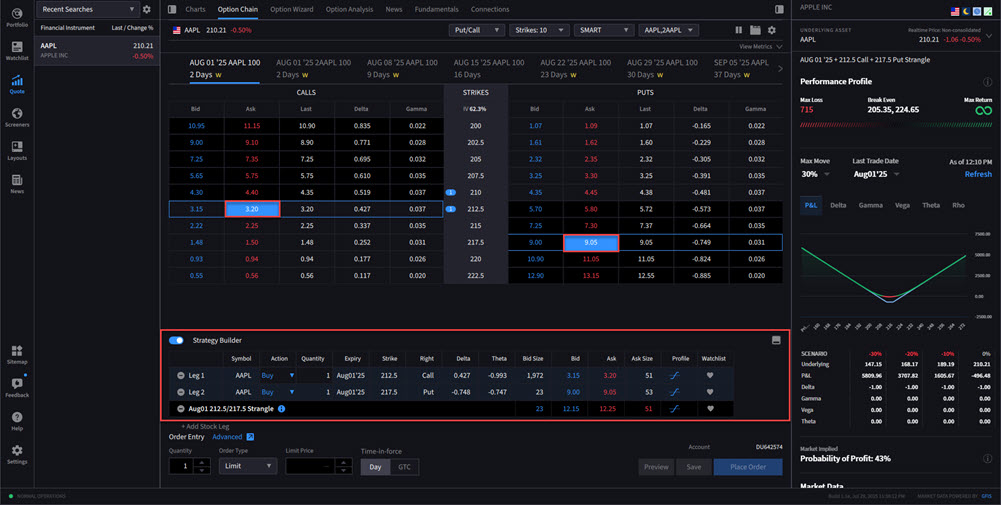
Task: Click the Performance Profile info icon
Action: click(x=988, y=82)
